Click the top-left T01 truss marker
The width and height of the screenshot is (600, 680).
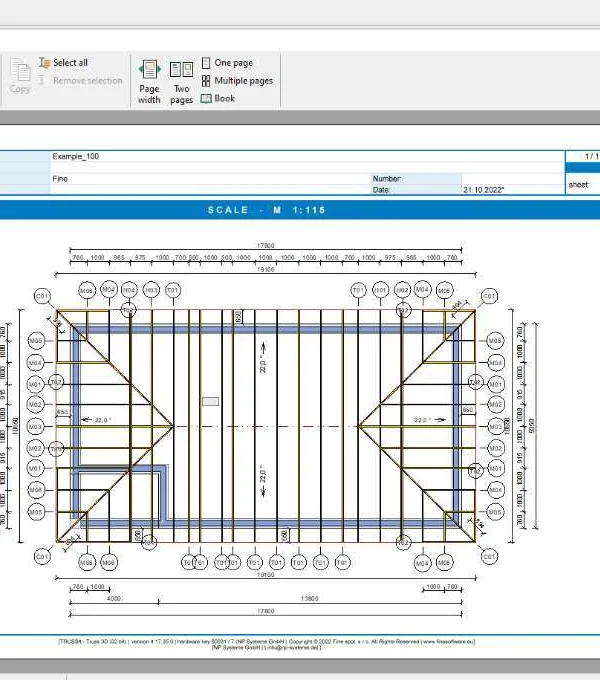[x=173, y=290]
